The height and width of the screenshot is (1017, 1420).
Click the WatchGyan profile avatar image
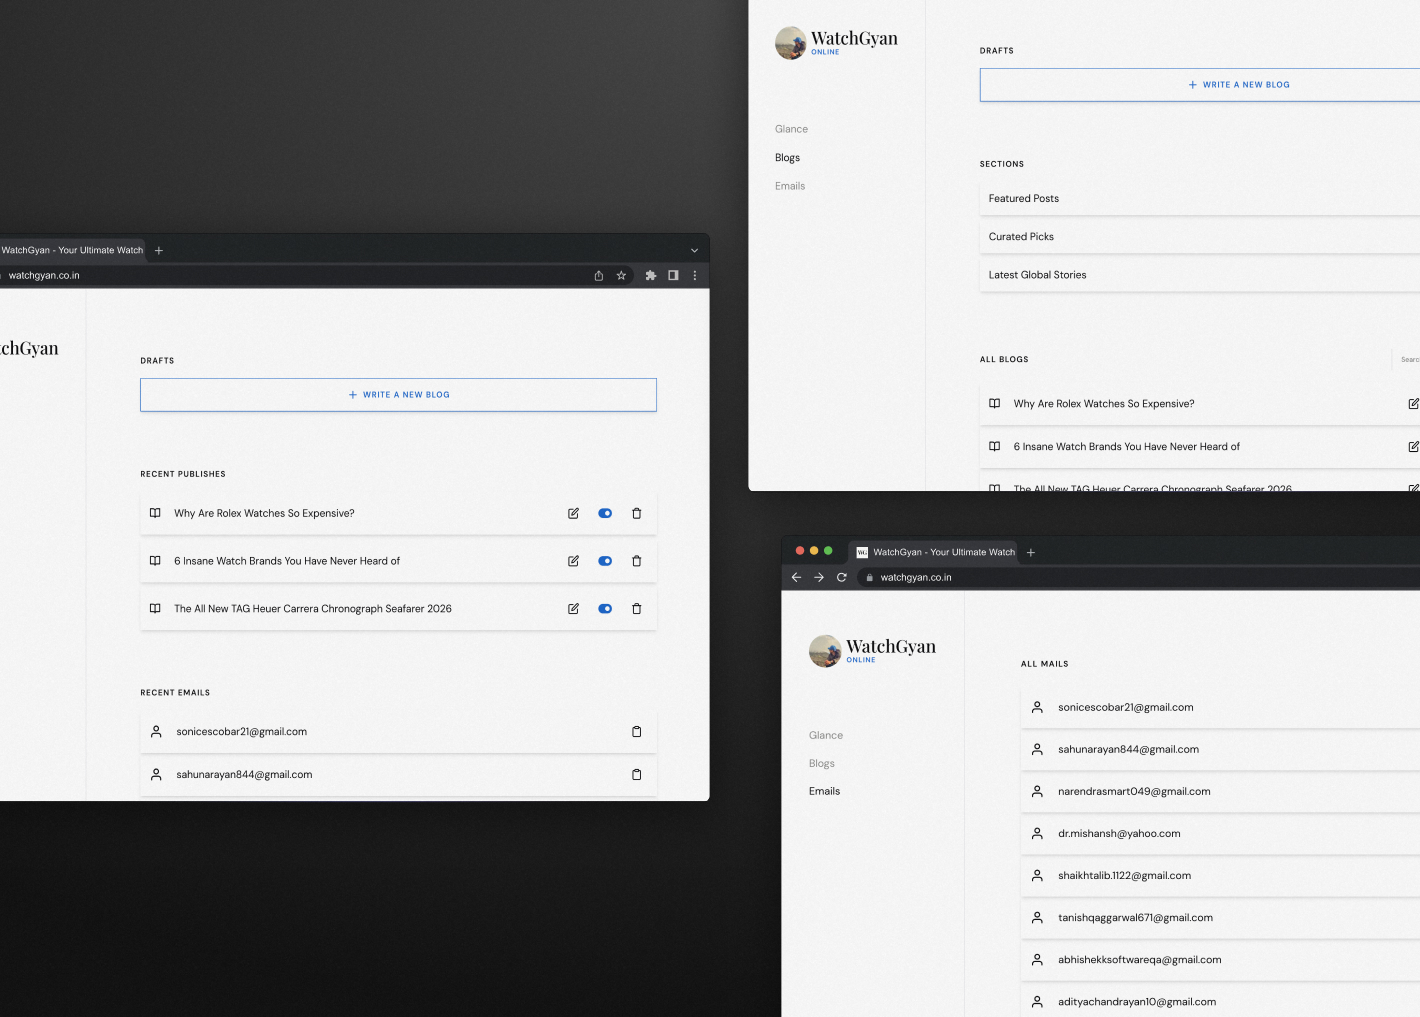coord(790,43)
